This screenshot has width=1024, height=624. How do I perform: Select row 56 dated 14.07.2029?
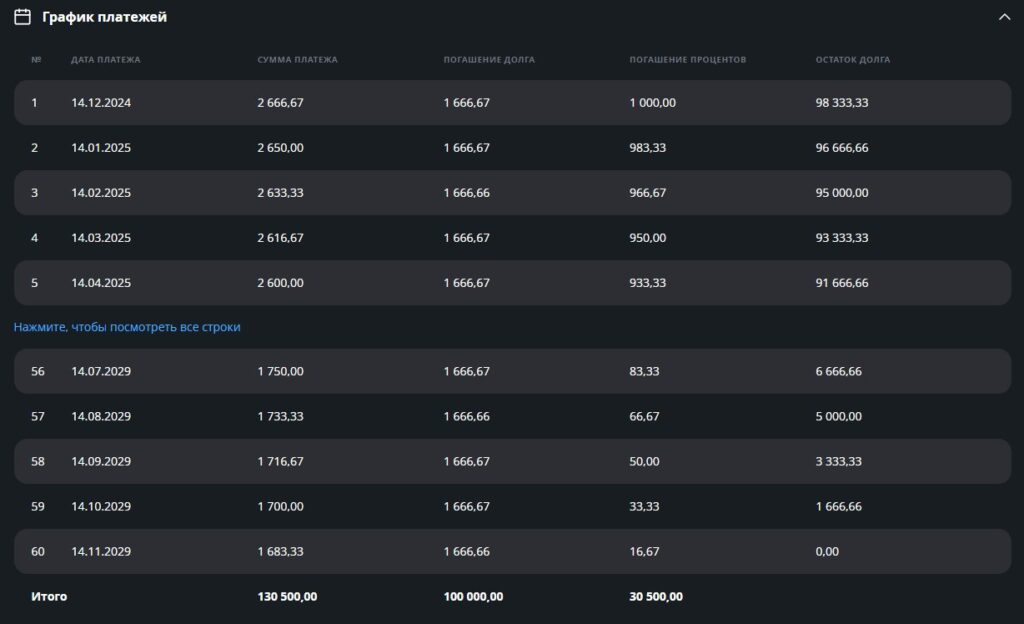pyautogui.click(x=101, y=371)
